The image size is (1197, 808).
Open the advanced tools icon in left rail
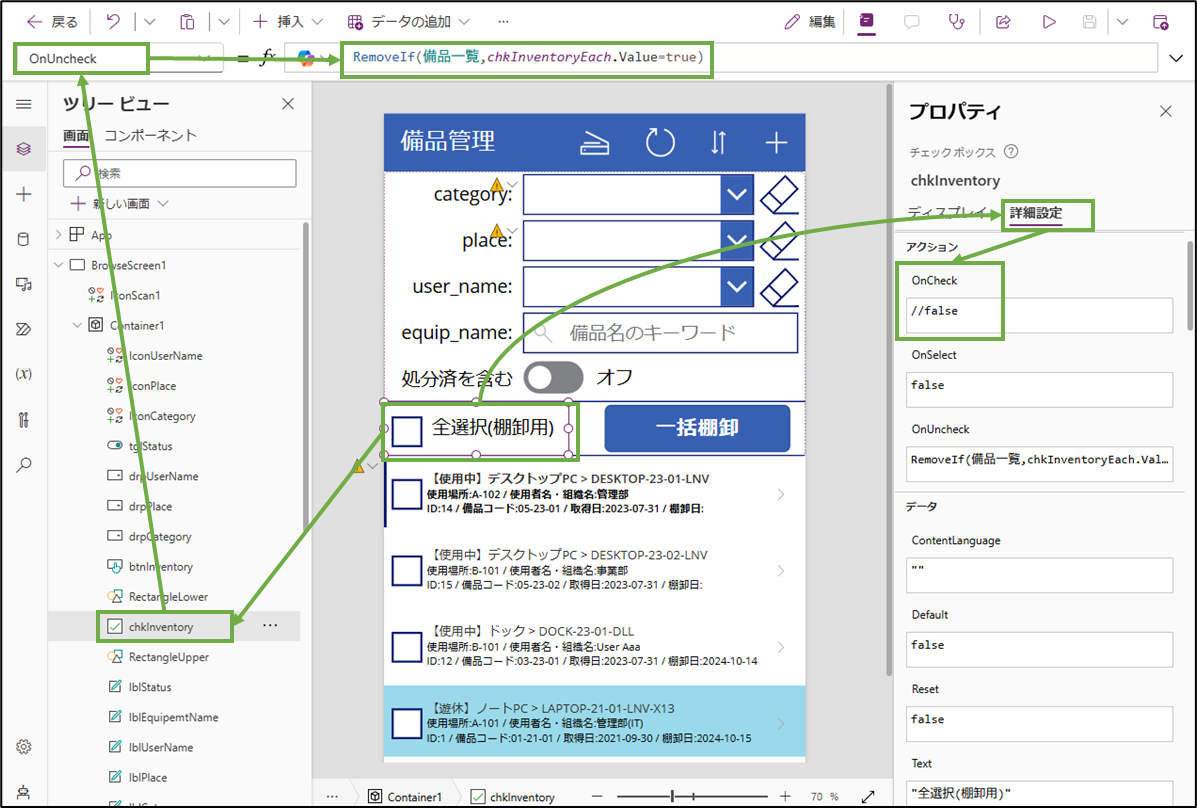click(x=24, y=419)
